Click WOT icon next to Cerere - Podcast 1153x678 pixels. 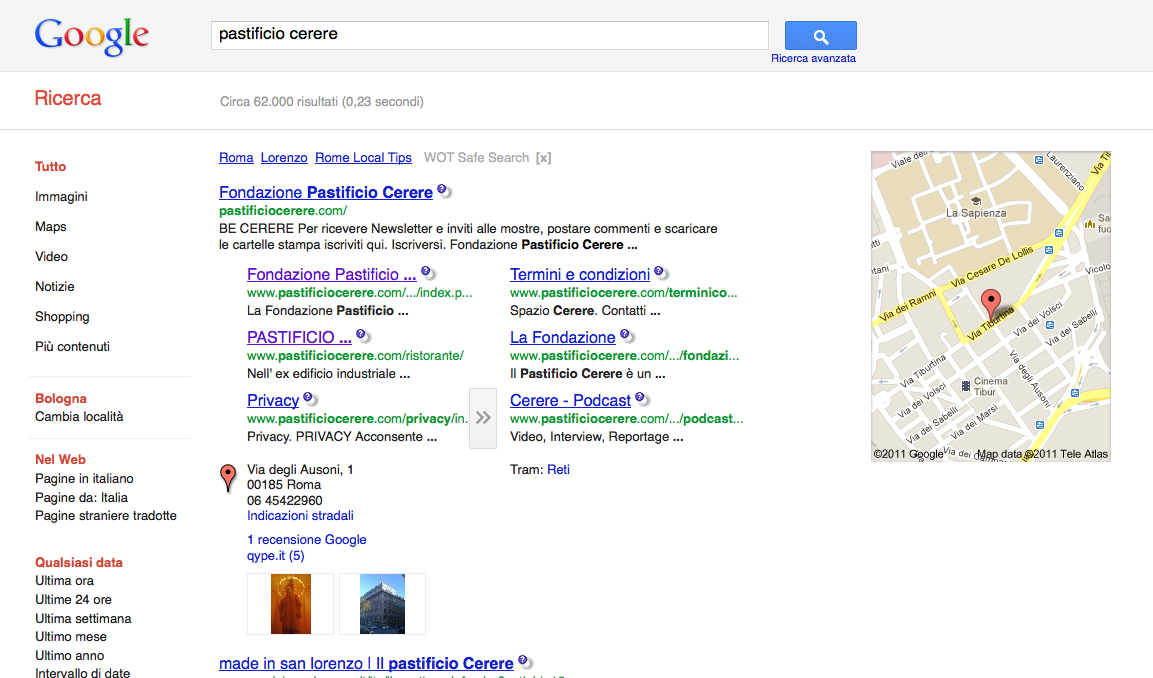click(x=643, y=399)
